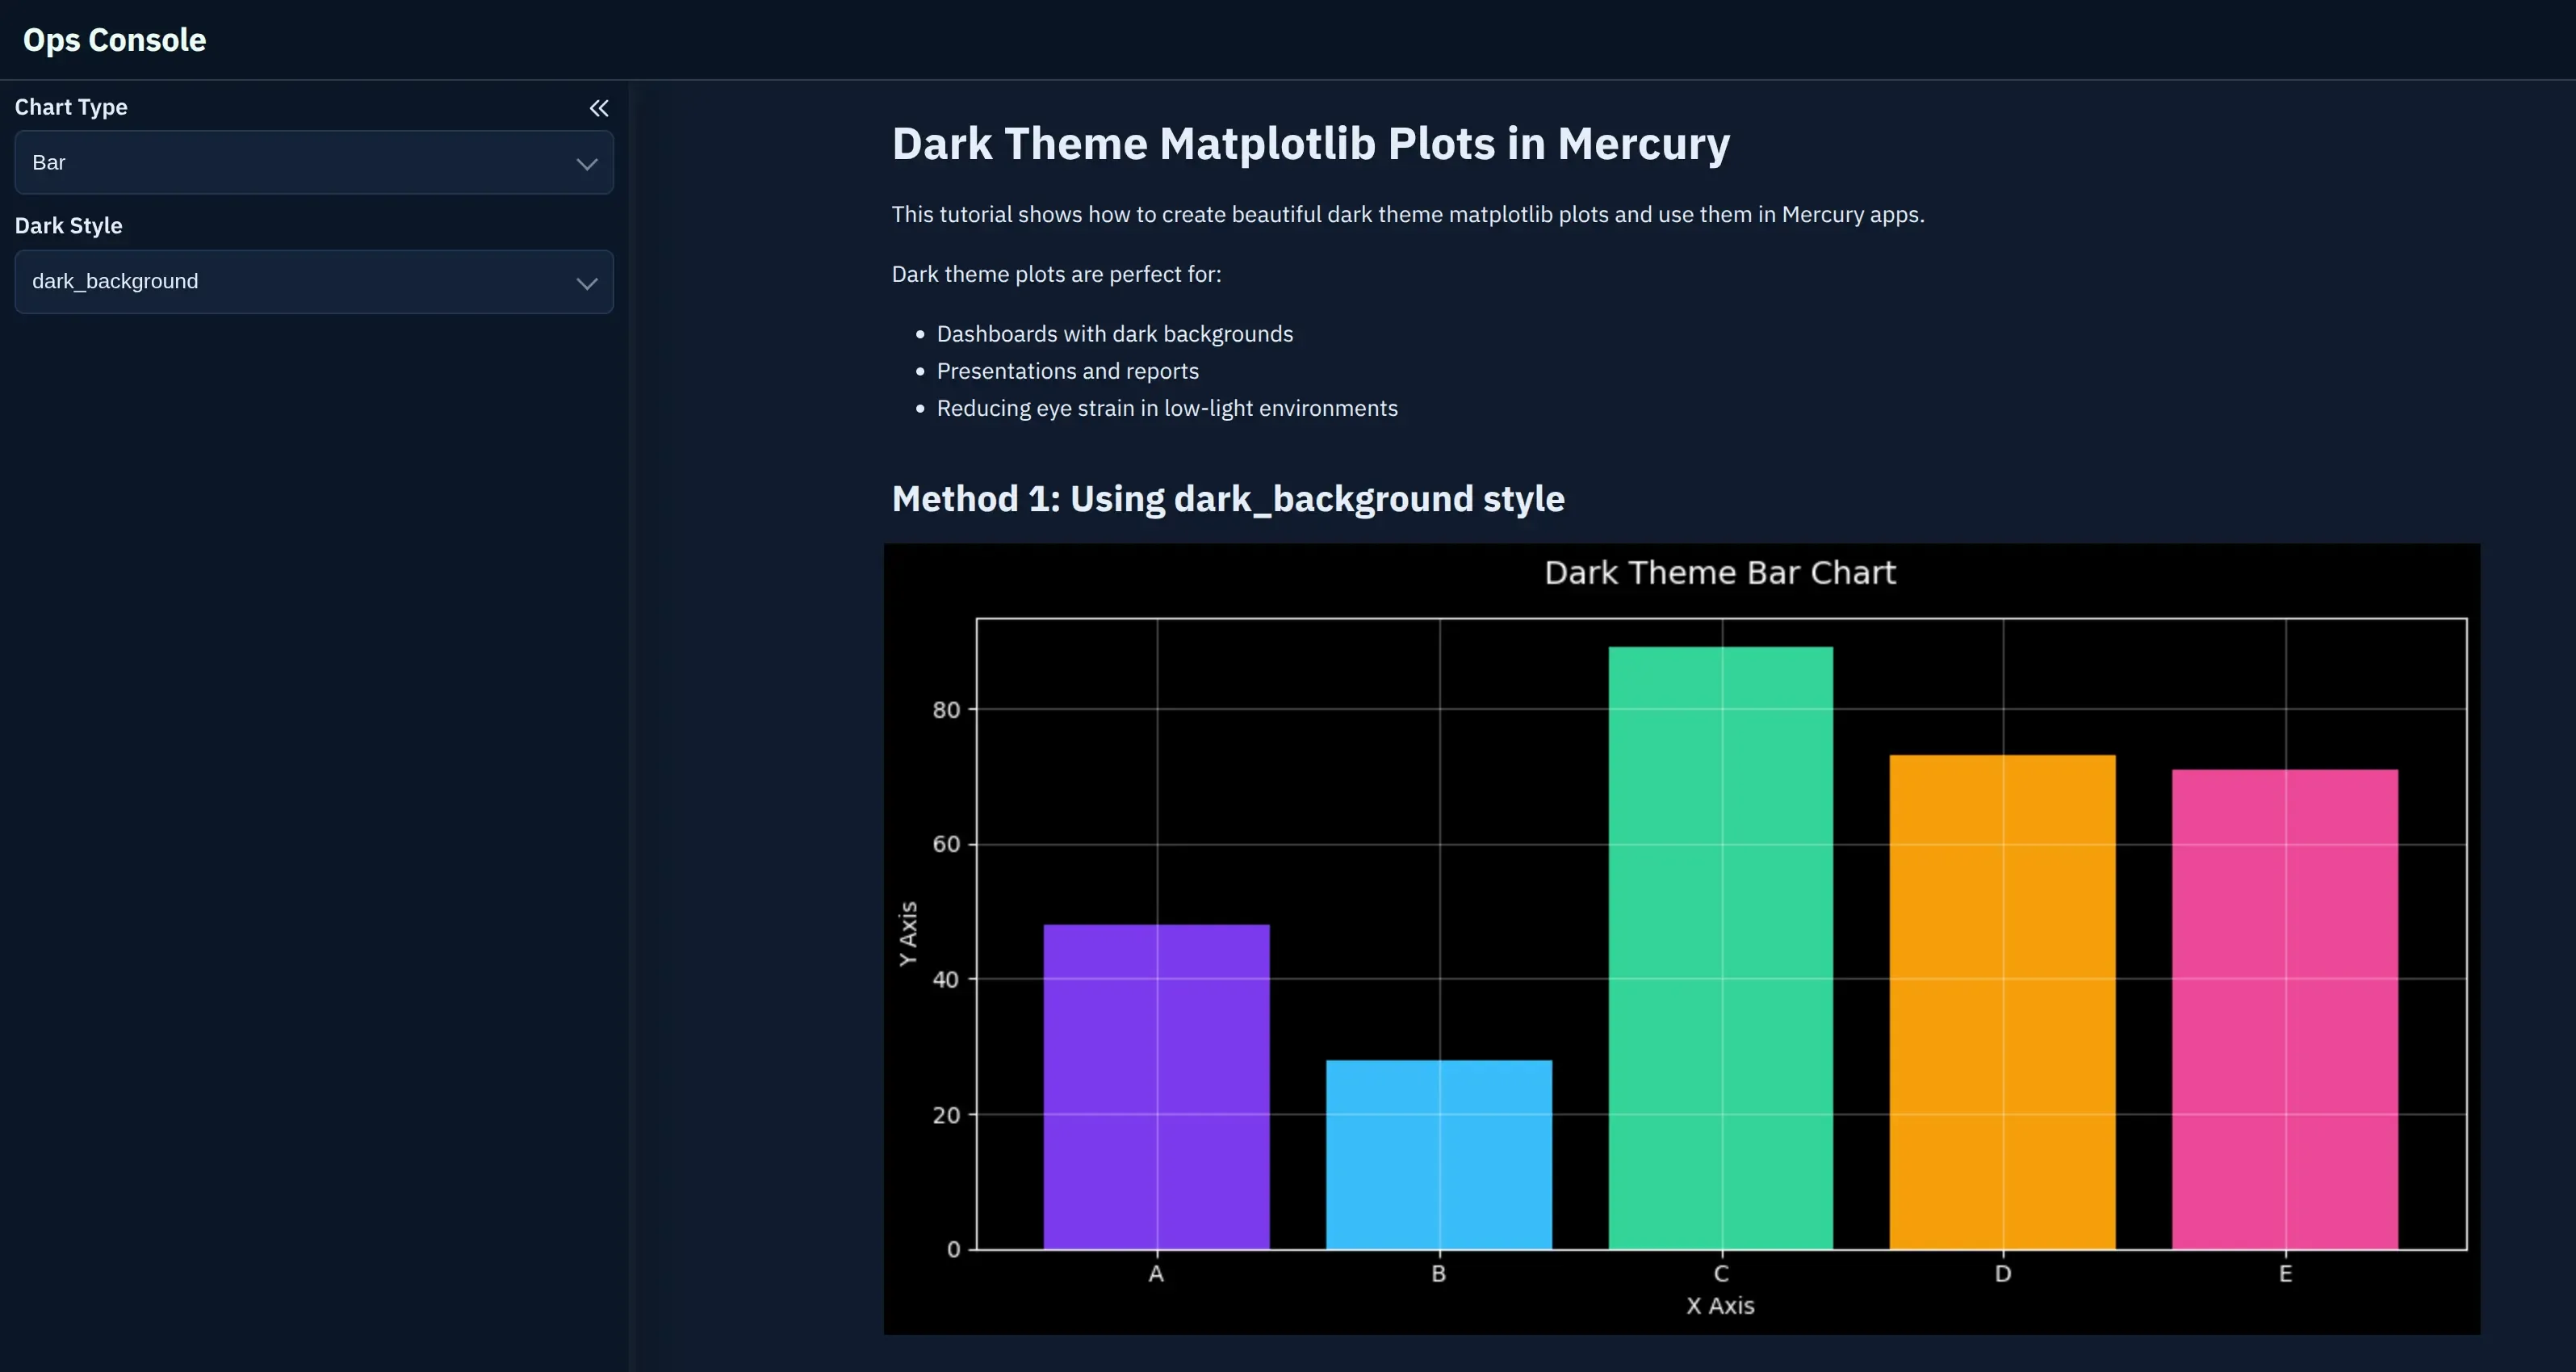Click the Y Axis label beside the chart

tap(908, 934)
